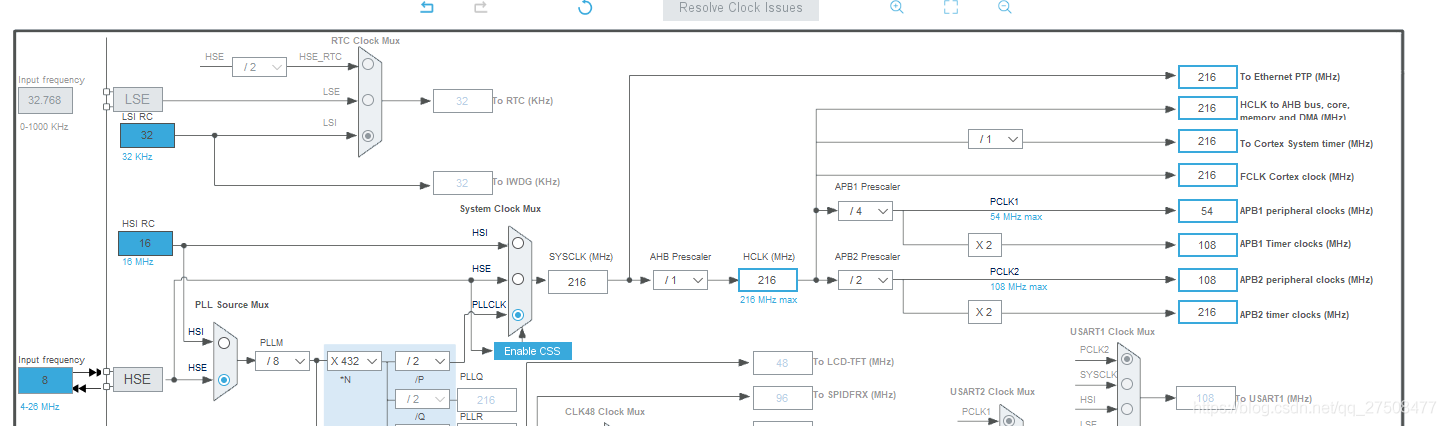Click the refresh clock tree icon
Viewport: 1446px width, 426px height.
pyautogui.click(x=586, y=7)
